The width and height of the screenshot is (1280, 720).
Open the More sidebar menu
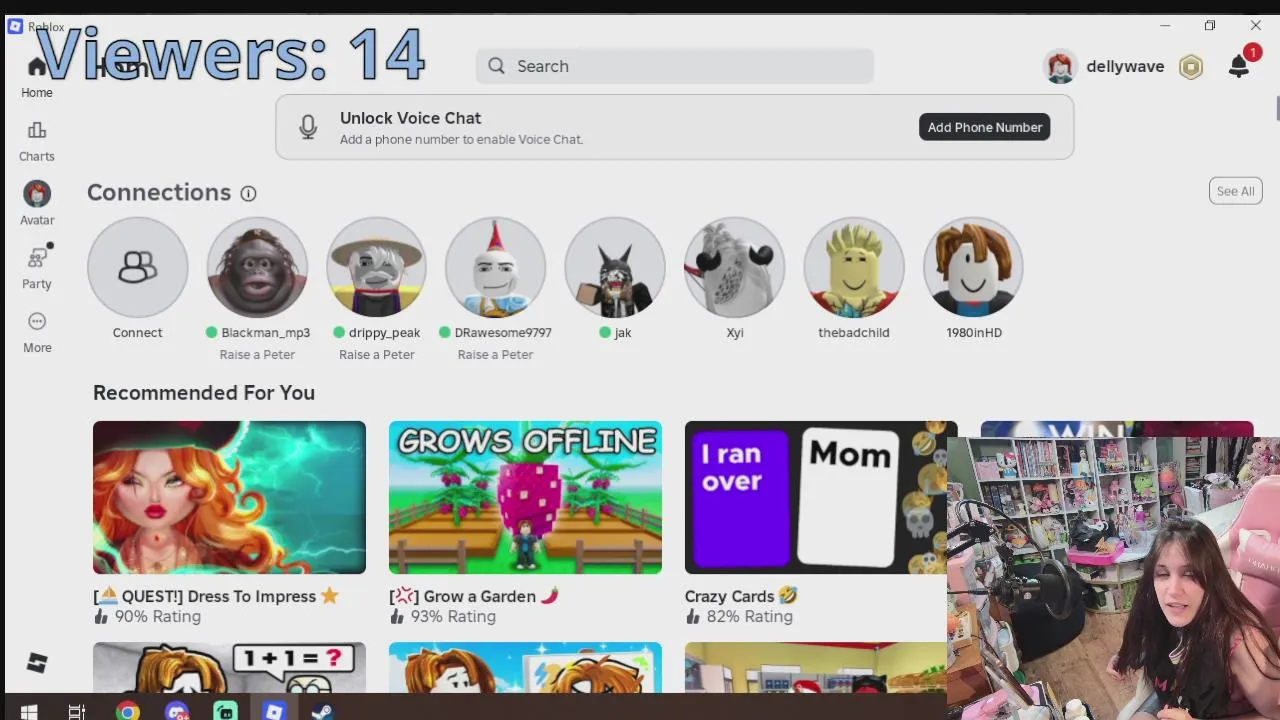37,322
